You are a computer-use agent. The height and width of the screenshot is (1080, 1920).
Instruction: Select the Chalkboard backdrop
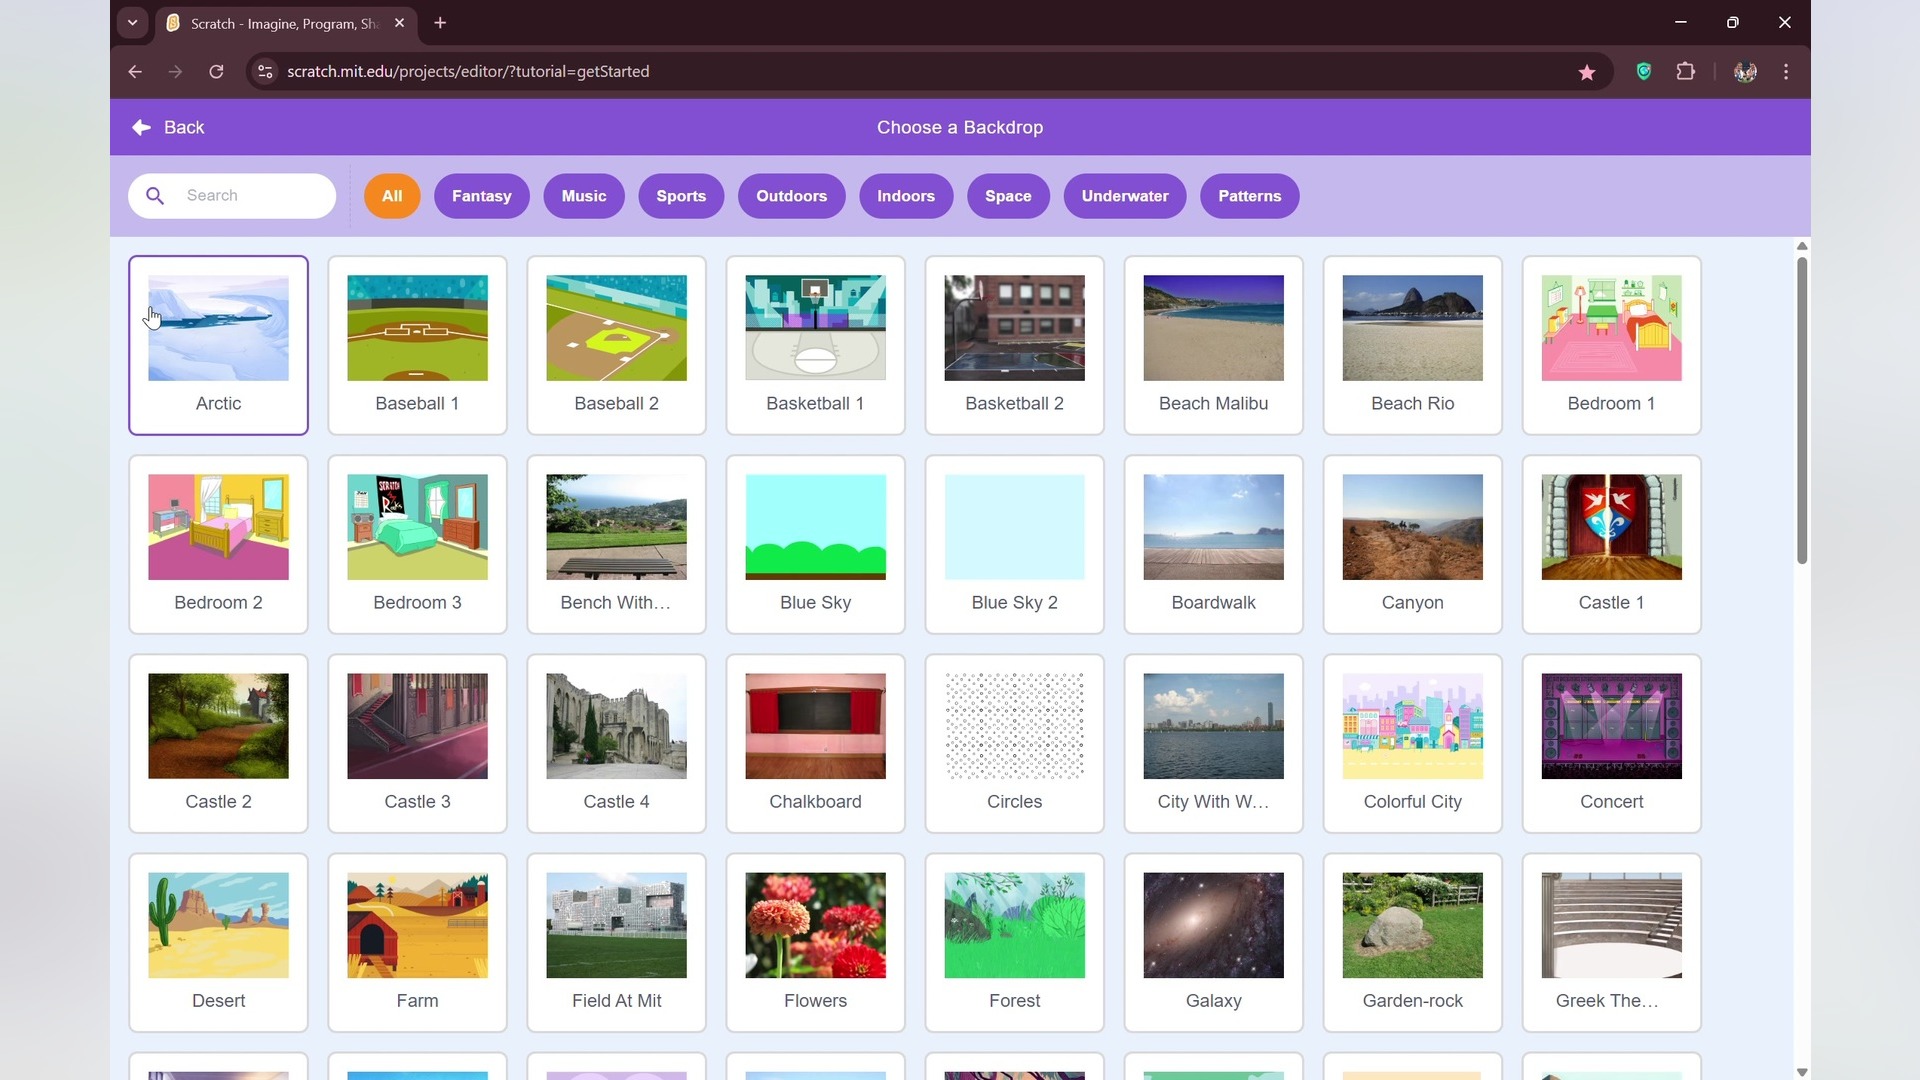point(815,743)
